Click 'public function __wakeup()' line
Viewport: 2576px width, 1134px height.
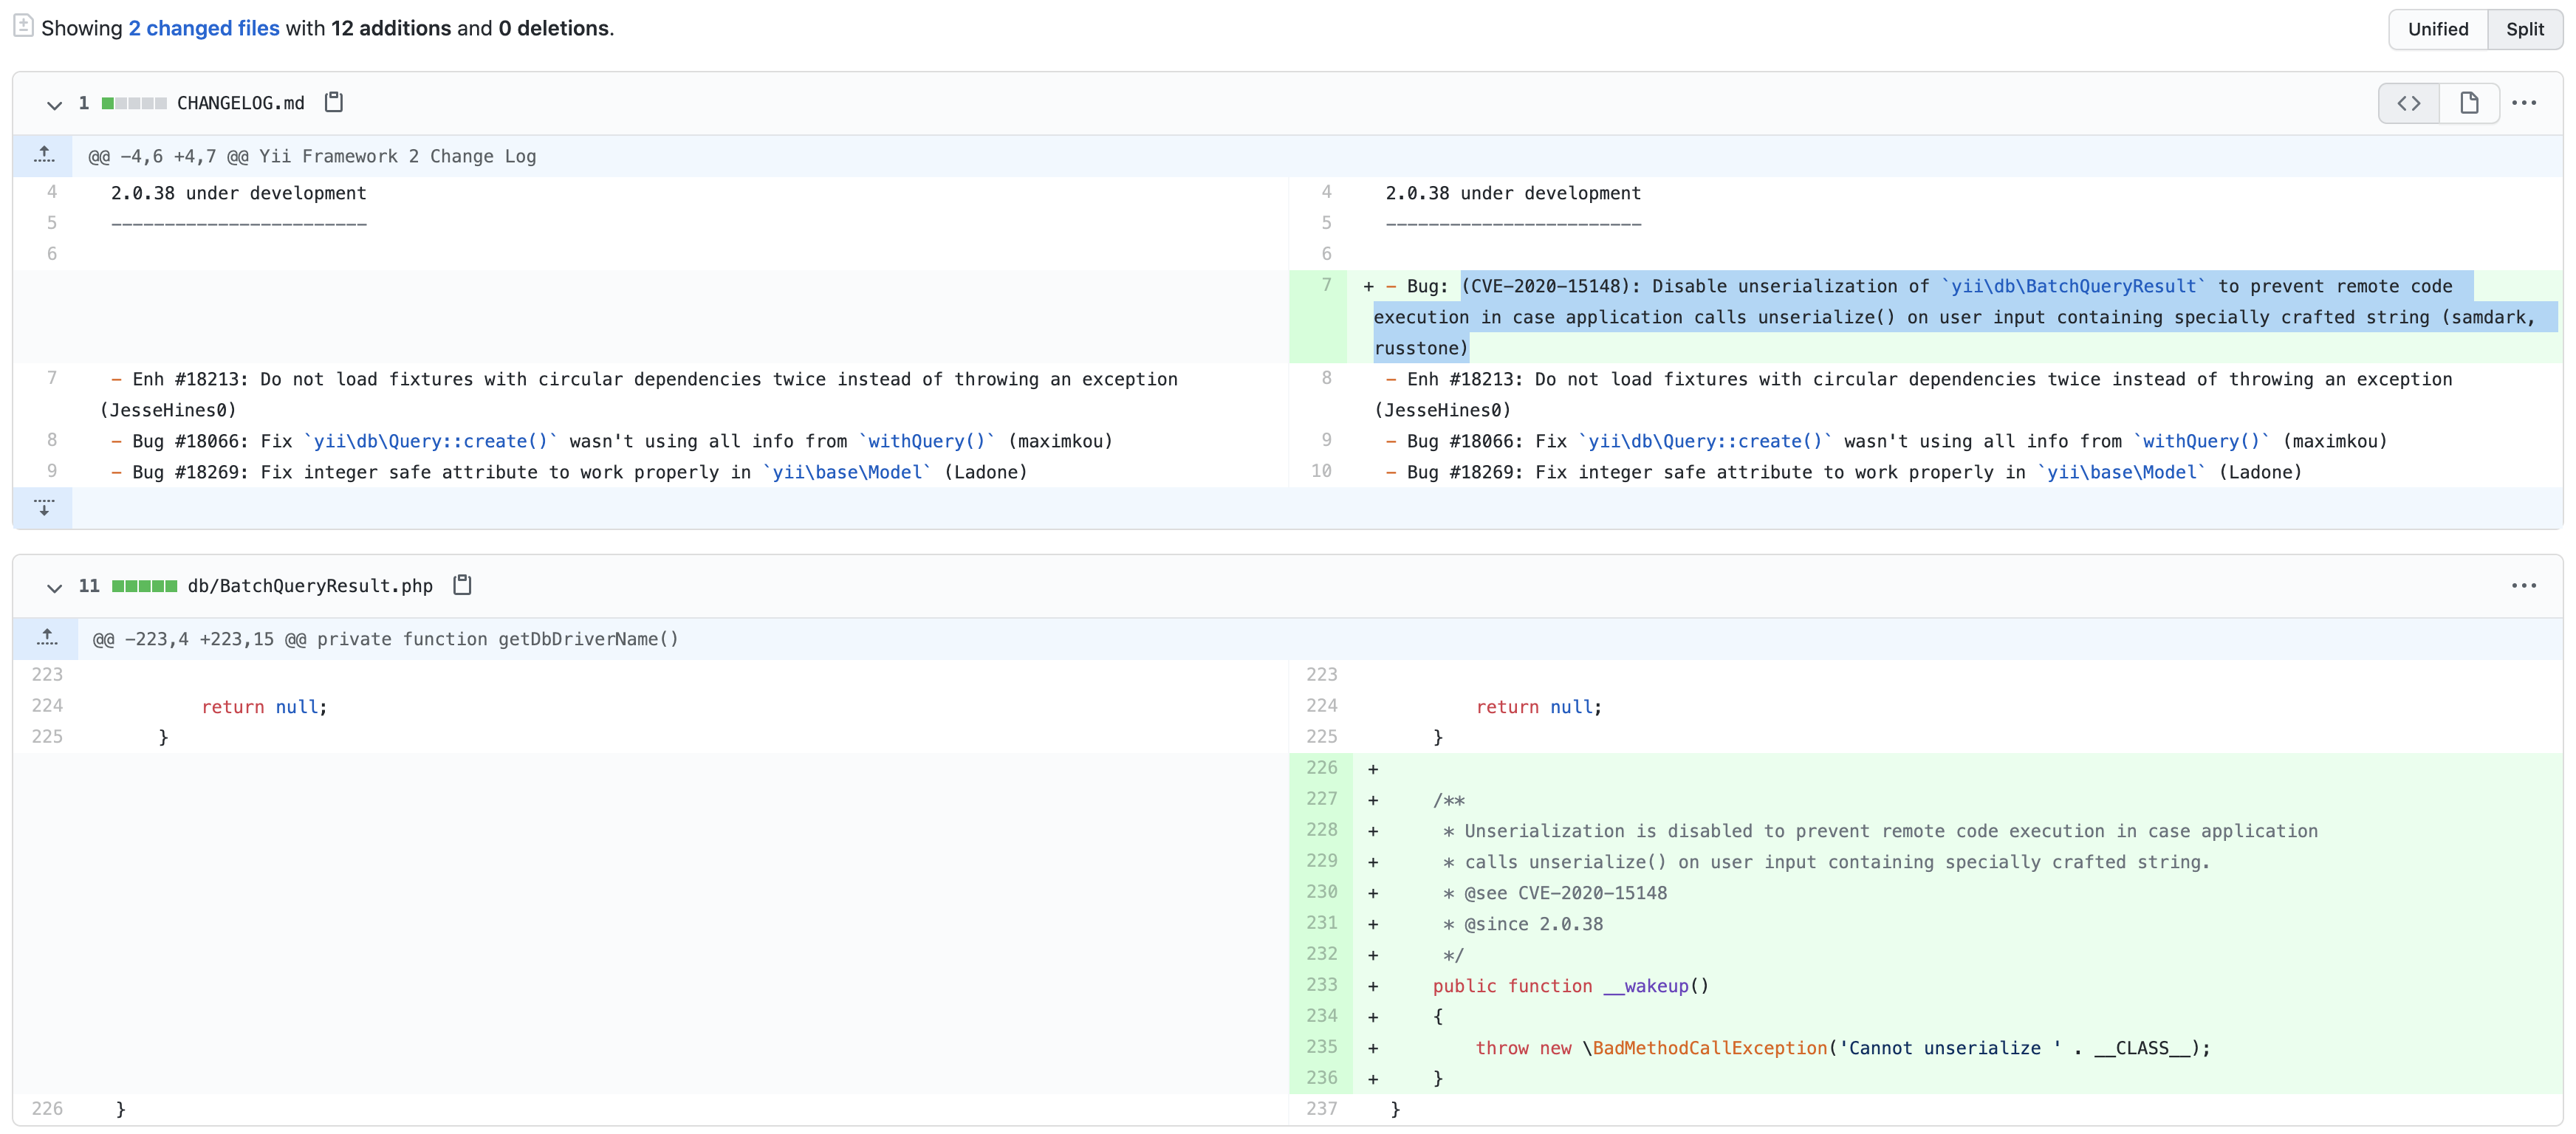[x=1571, y=986]
